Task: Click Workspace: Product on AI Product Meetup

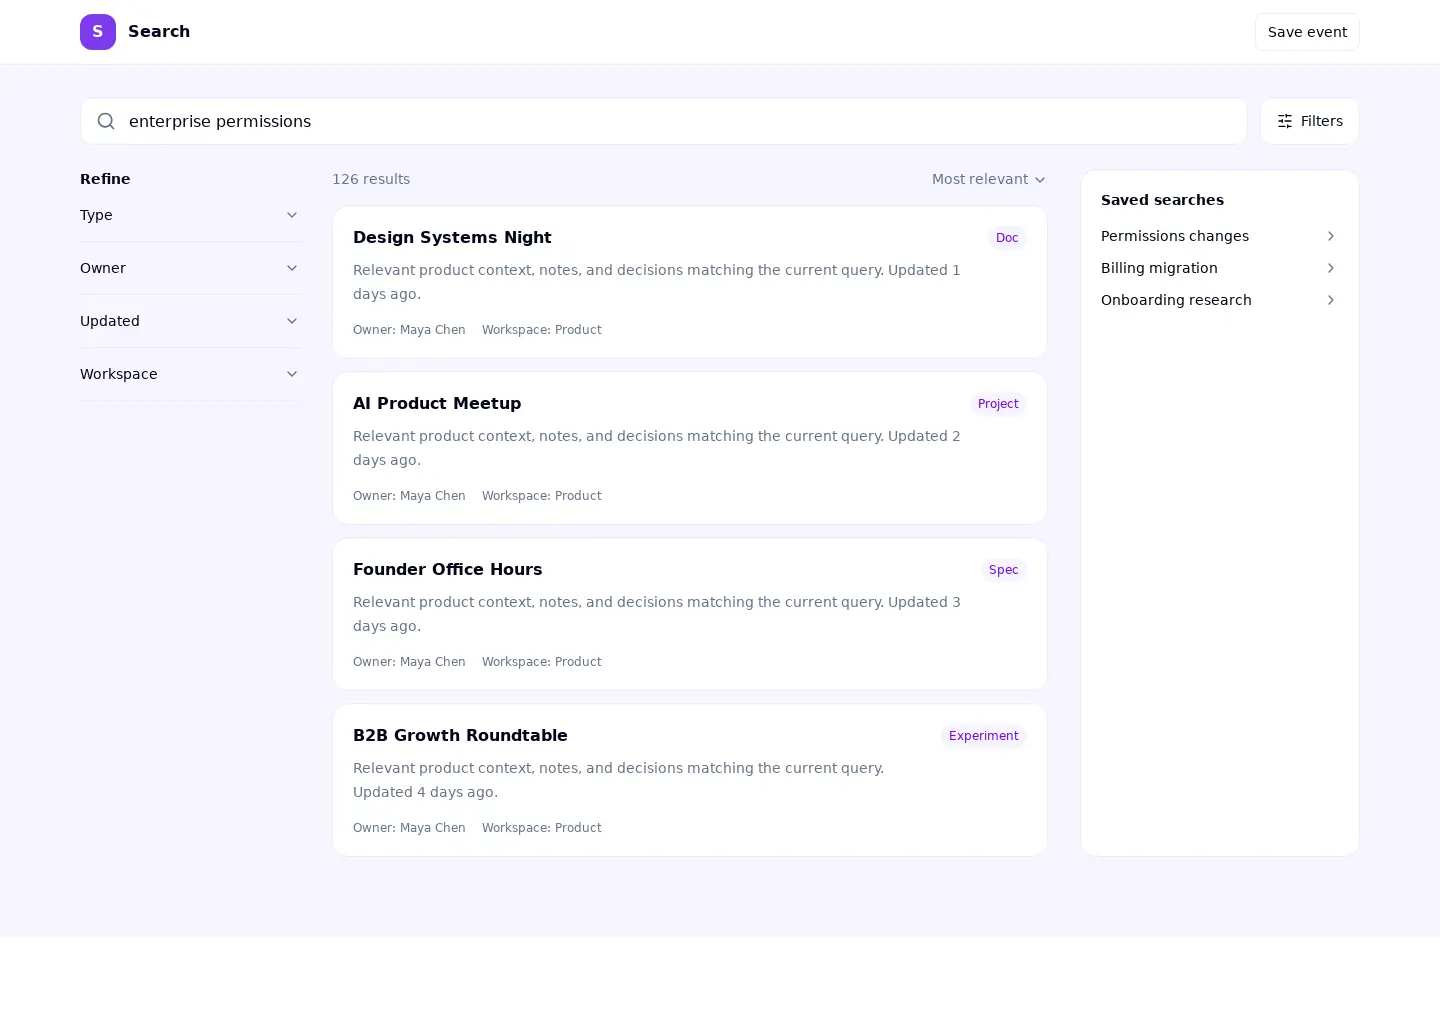Action: point(542,496)
